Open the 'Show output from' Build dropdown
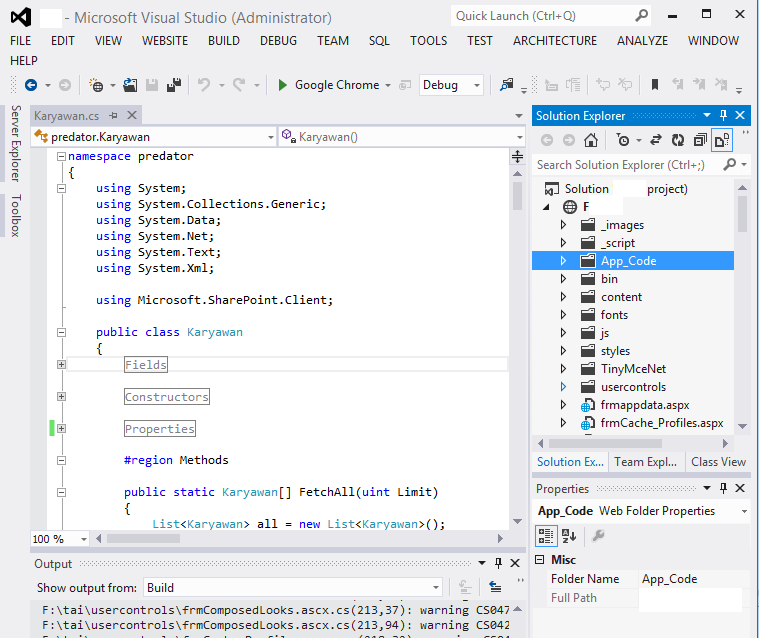The width and height of the screenshot is (759, 638). [x=293, y=588]
